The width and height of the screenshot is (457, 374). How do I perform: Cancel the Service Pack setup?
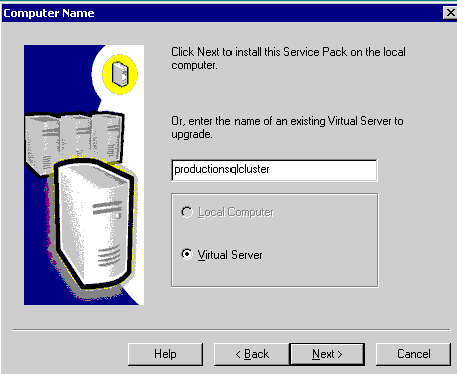click(413, 354)
